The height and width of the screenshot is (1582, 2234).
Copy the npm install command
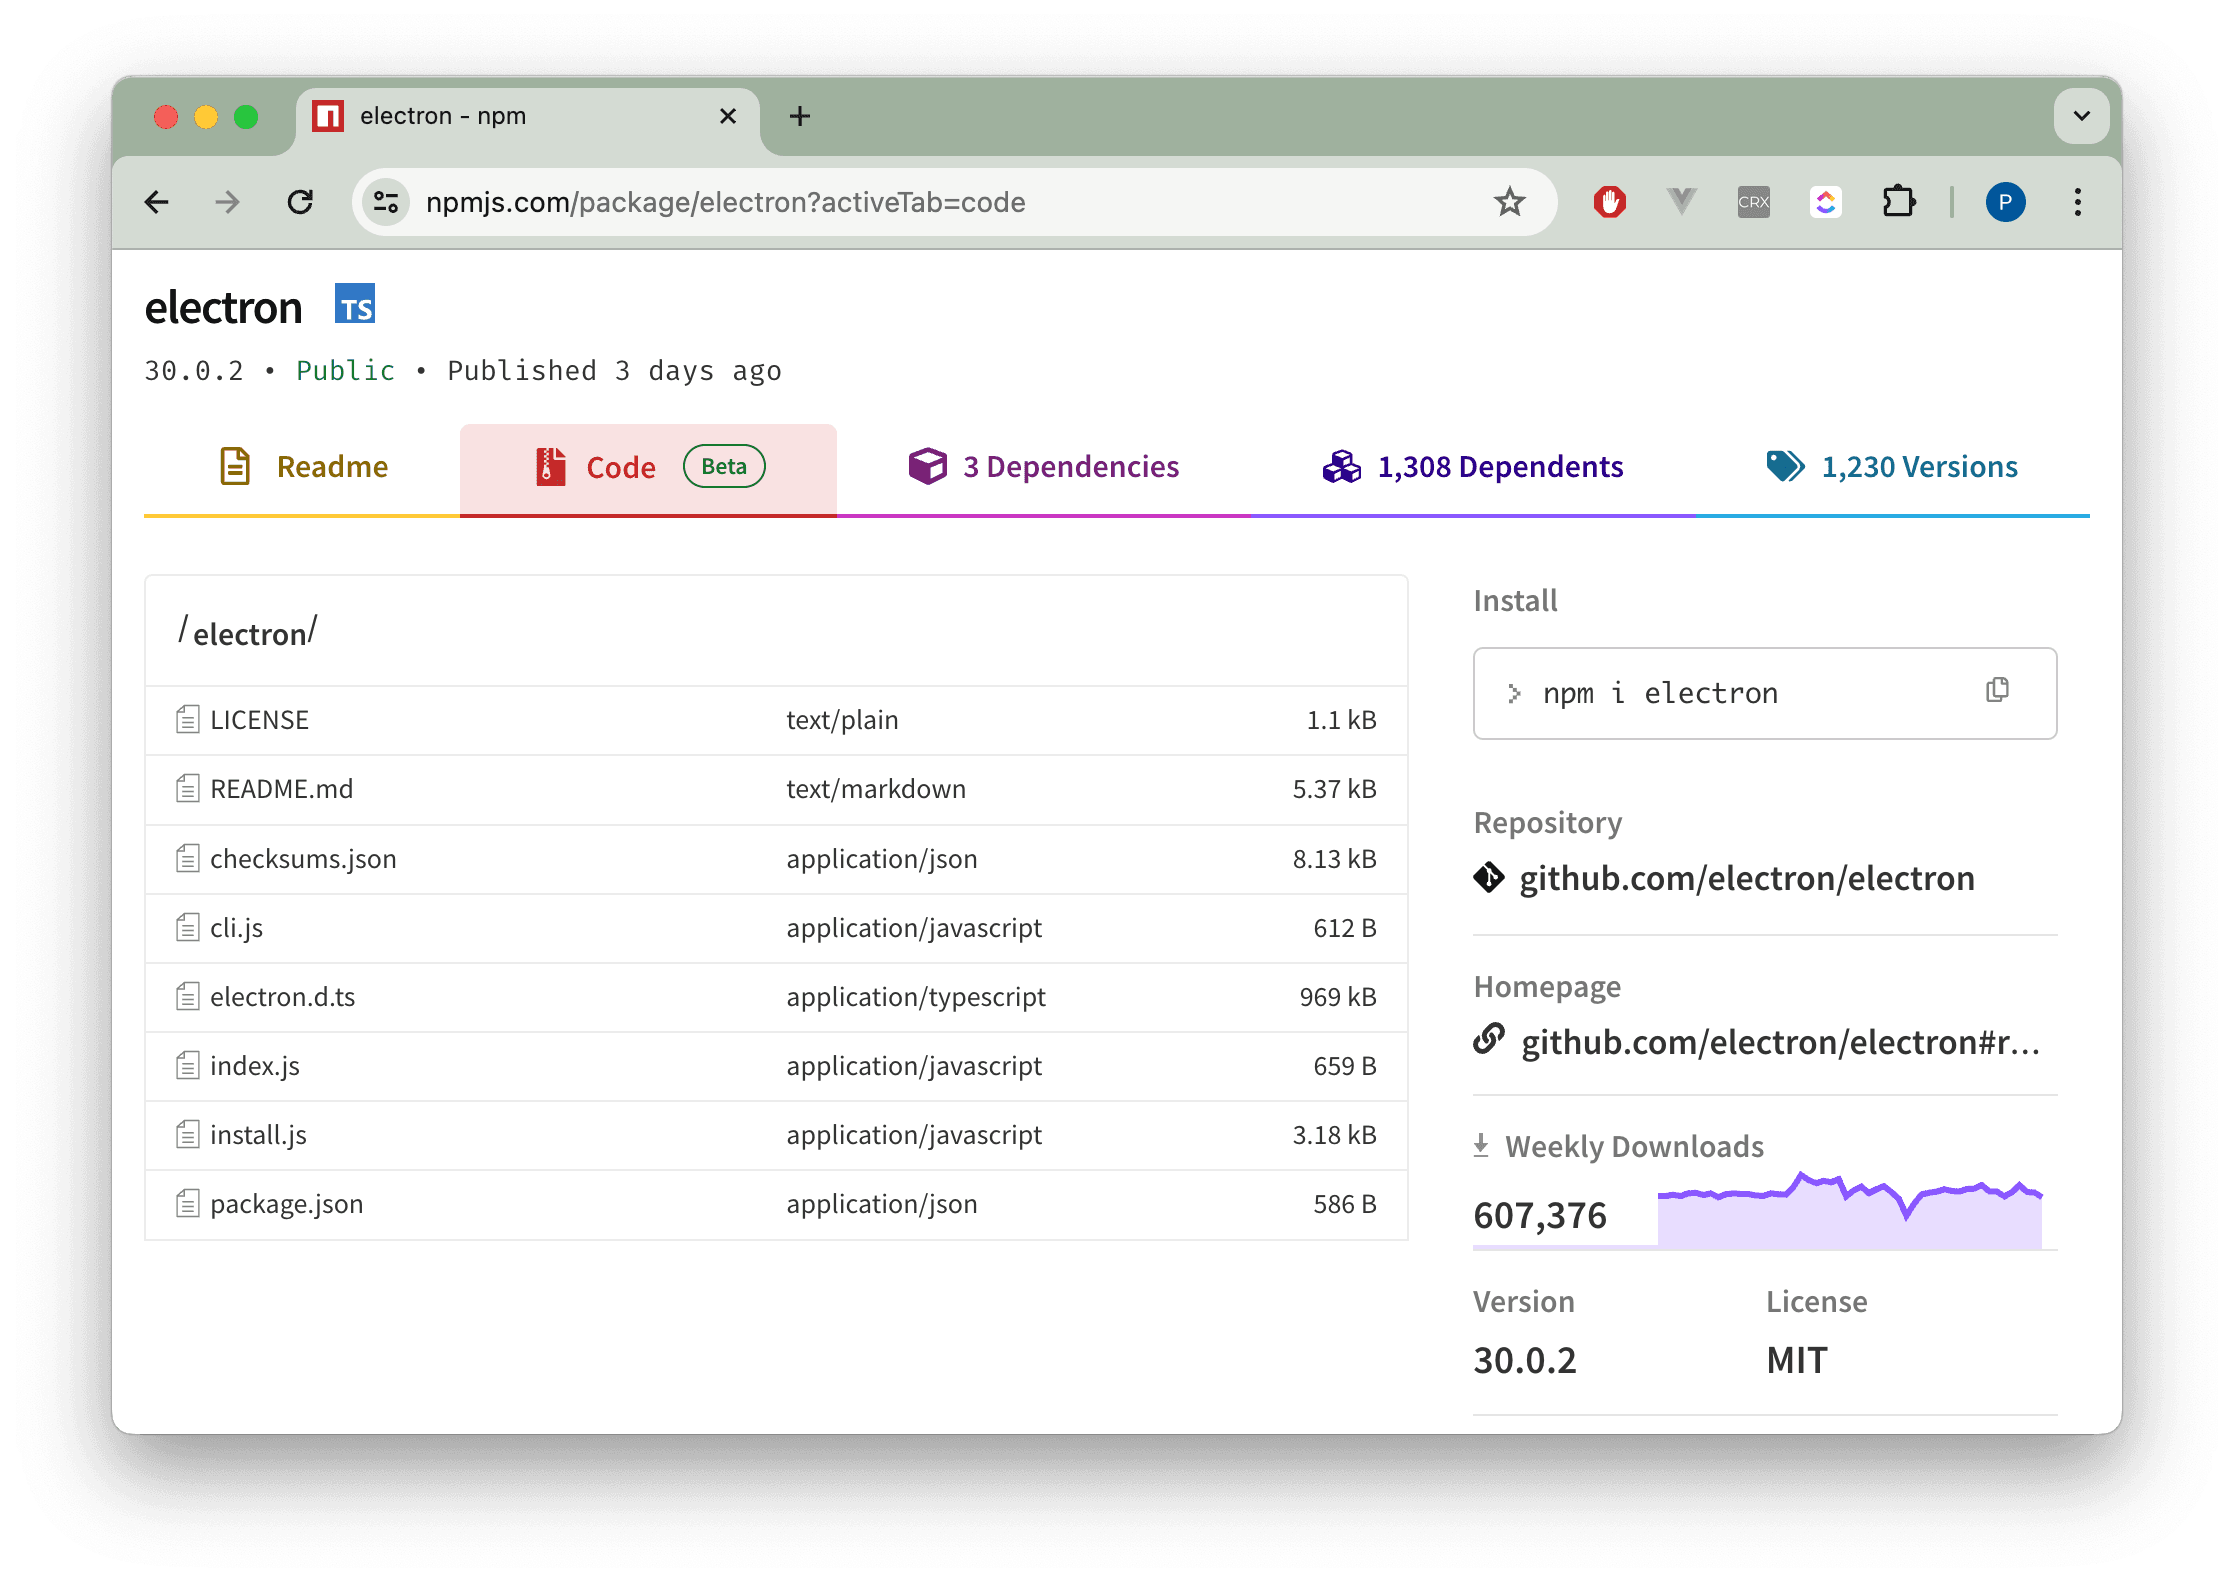click(1996, 691)
